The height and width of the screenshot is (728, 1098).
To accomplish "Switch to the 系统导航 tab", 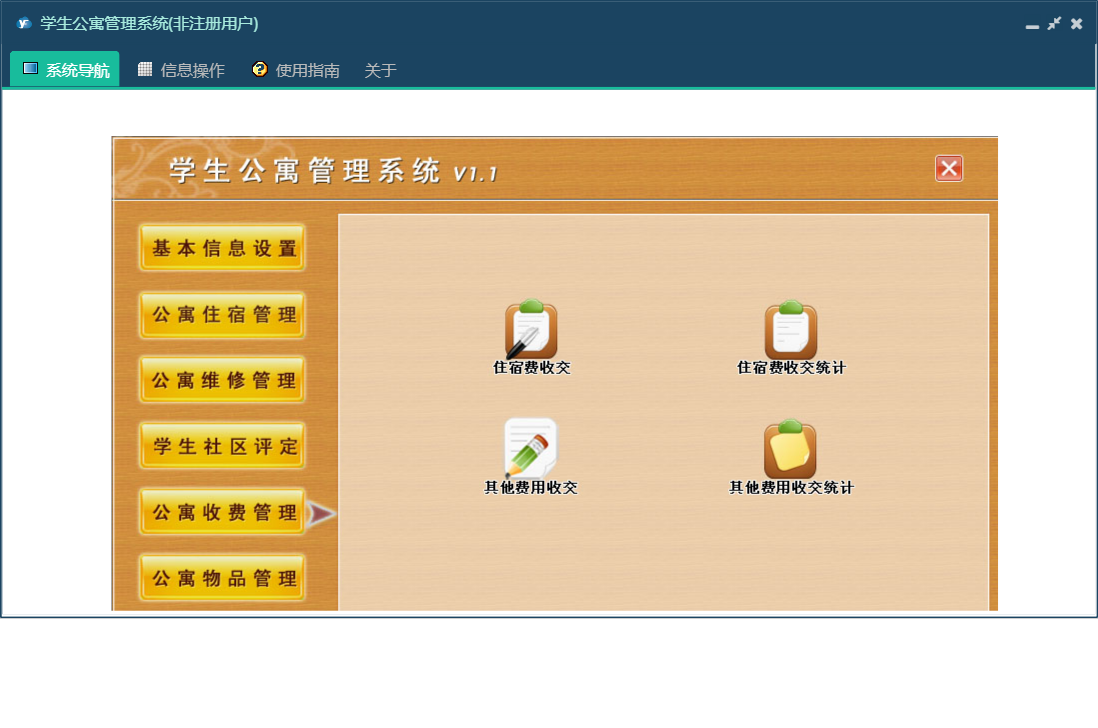I will (65, 69).
